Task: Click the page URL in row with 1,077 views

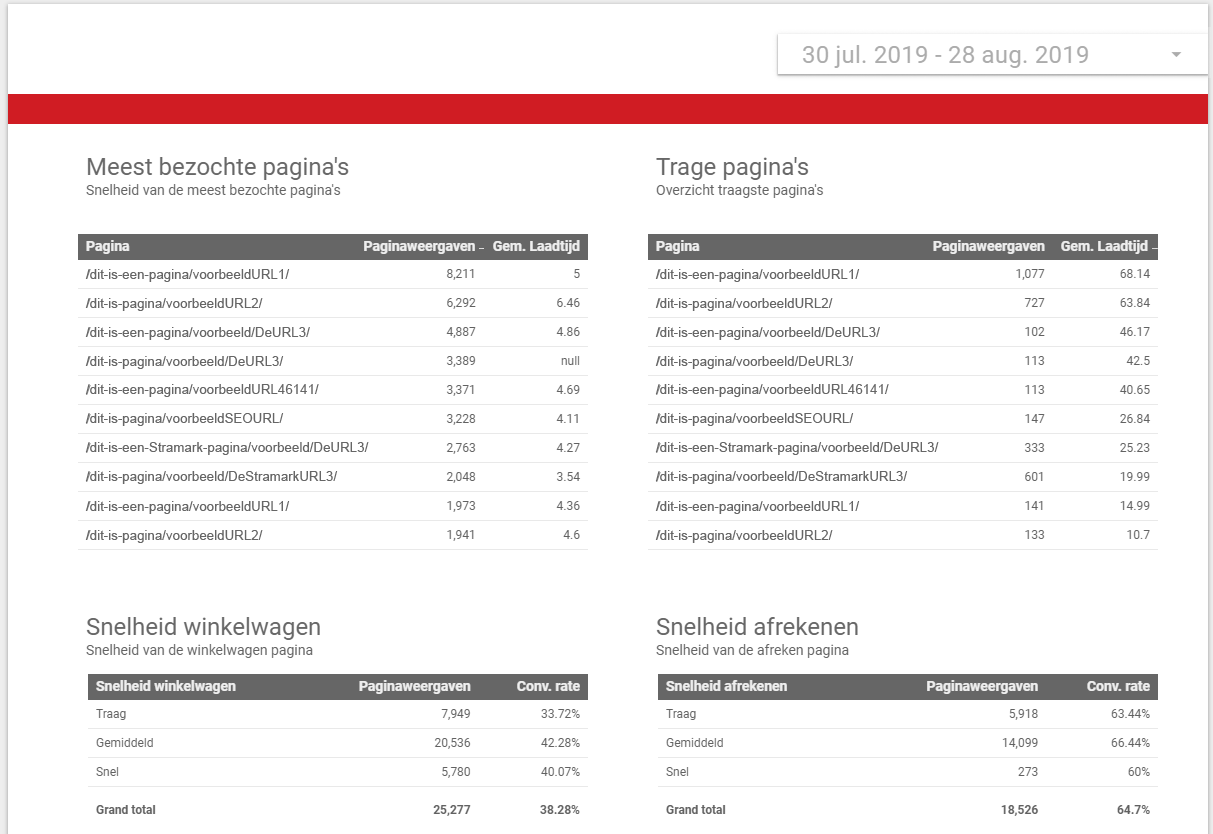Action: (757, 274)
